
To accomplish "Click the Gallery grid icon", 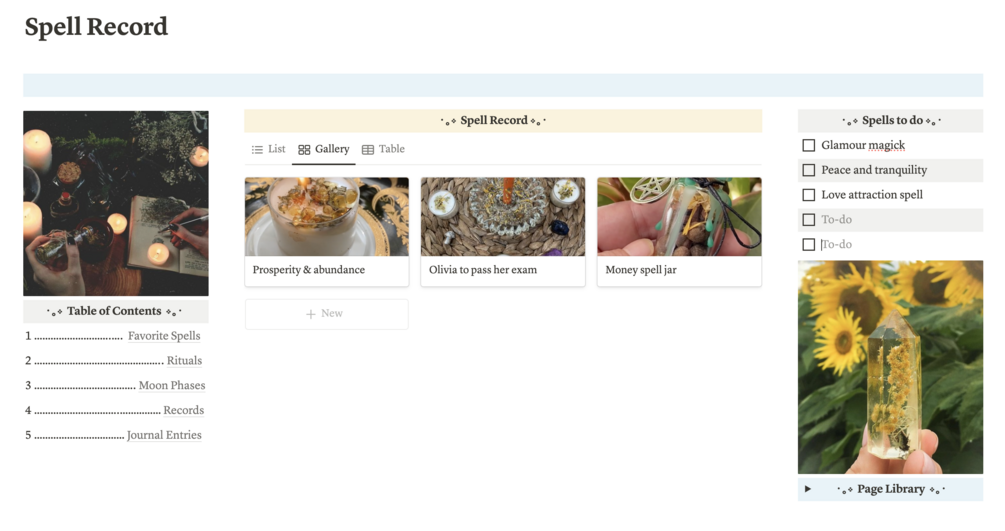I will 304,149.
